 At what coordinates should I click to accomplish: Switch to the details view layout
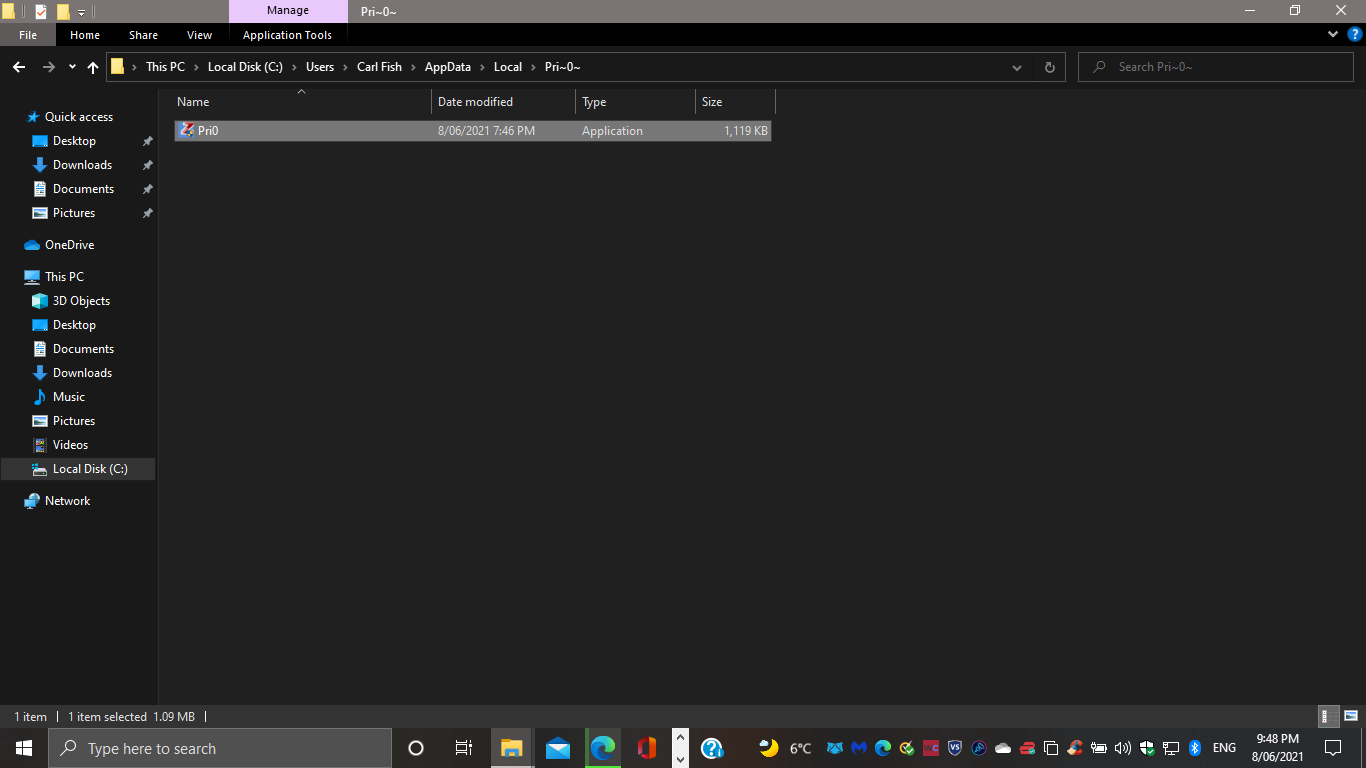(1329, 716)
